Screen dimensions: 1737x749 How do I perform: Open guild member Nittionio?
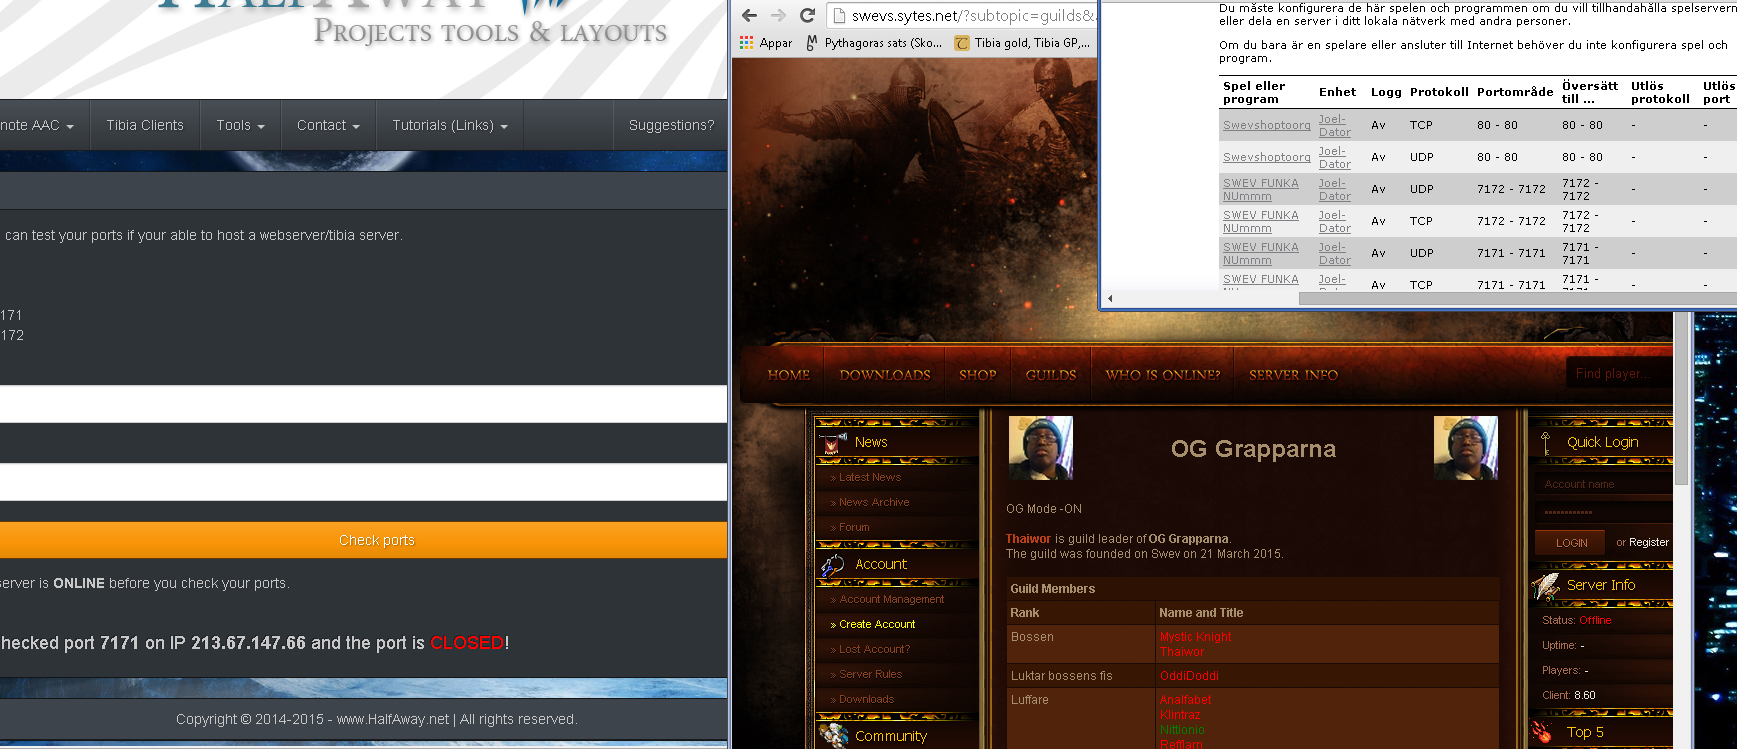(1182, 730)
